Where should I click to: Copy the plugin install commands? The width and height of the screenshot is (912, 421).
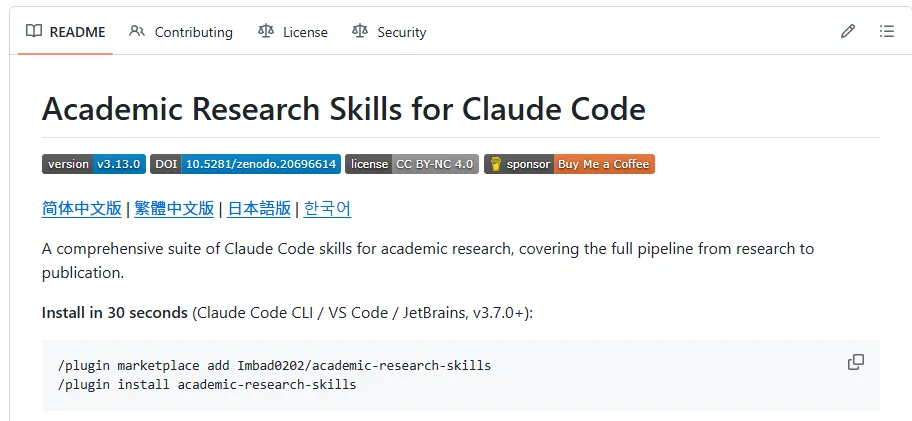tap(856, 362)
